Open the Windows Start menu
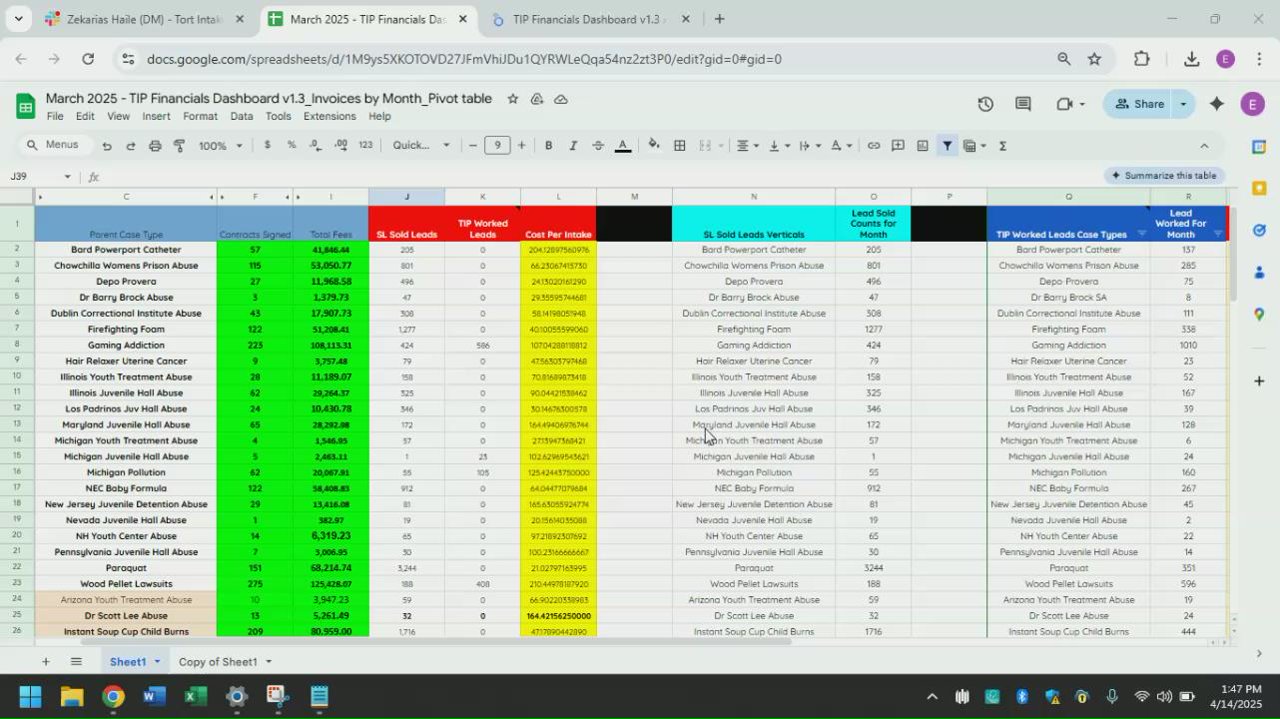1280x719 pixels. coord(30,696)
